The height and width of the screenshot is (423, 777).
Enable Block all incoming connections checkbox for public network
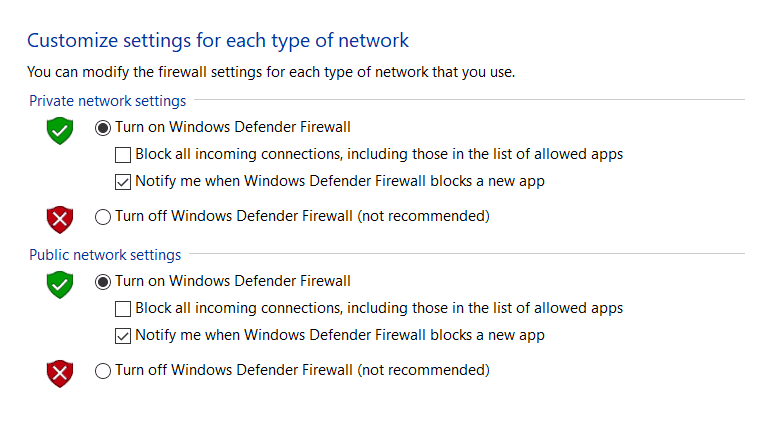(x=123, y=309)
